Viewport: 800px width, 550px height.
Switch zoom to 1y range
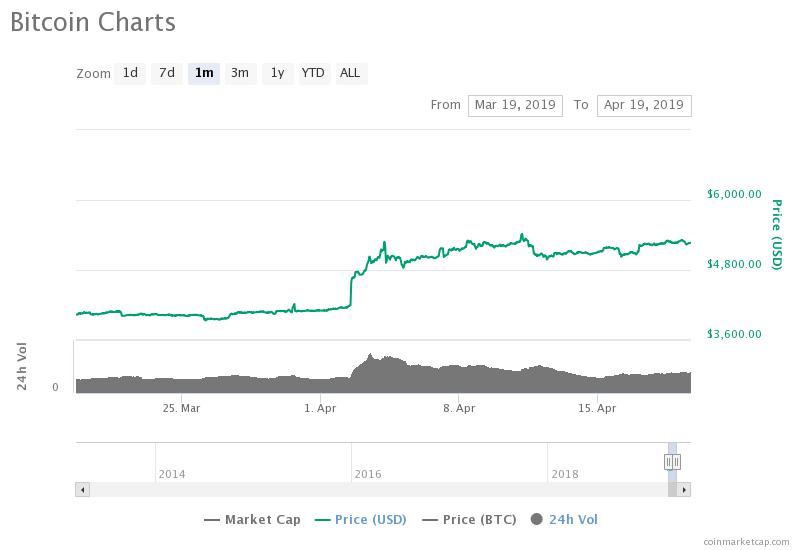(277, 73)
